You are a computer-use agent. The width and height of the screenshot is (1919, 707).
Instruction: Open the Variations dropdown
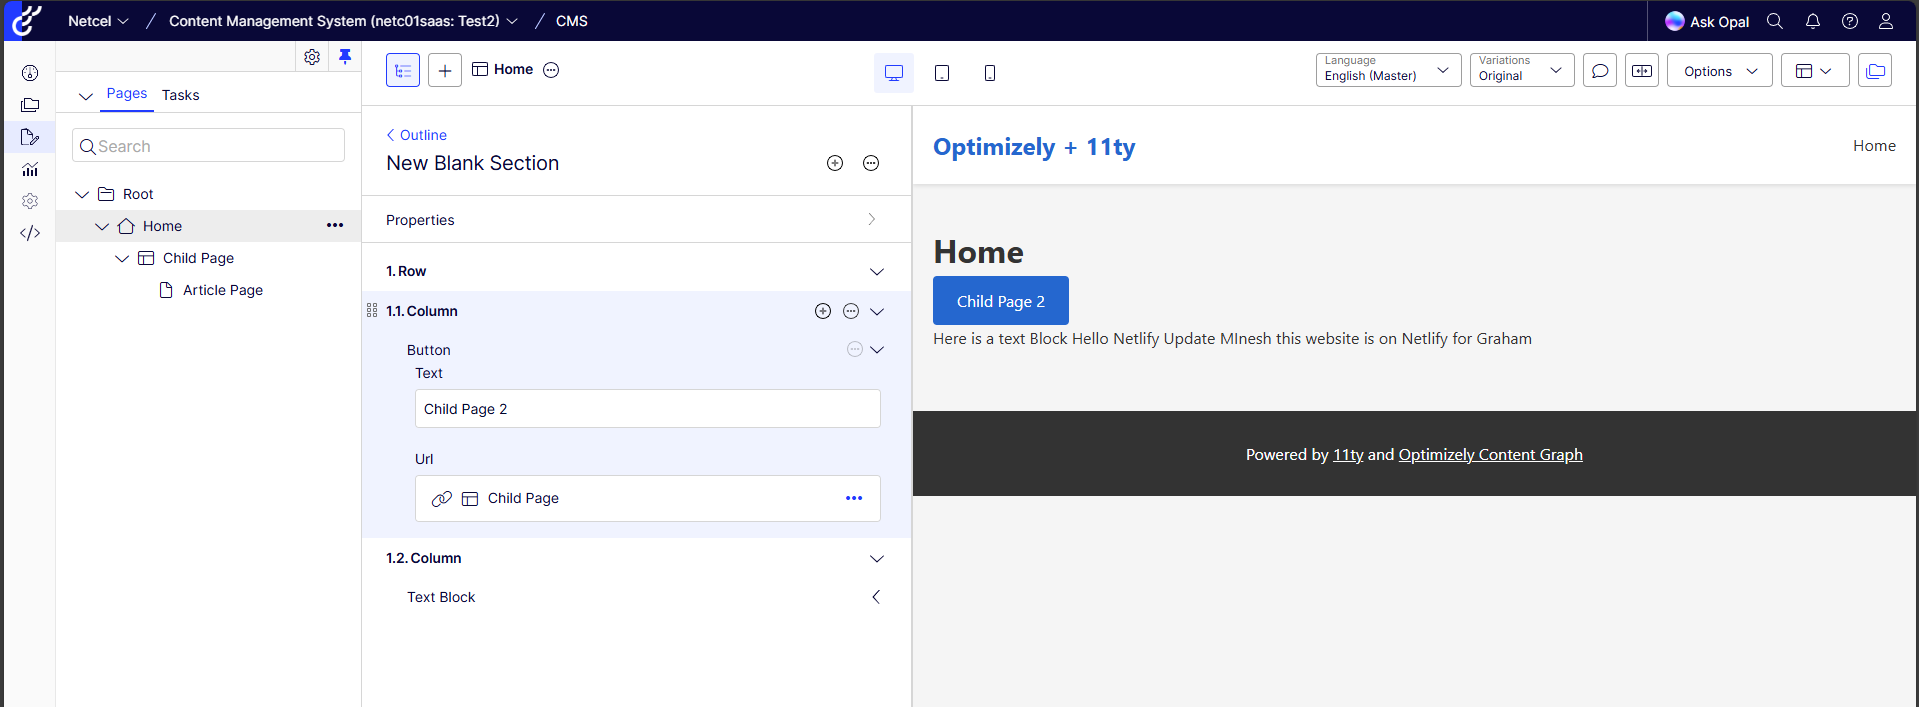click(x=1521, y=70)
